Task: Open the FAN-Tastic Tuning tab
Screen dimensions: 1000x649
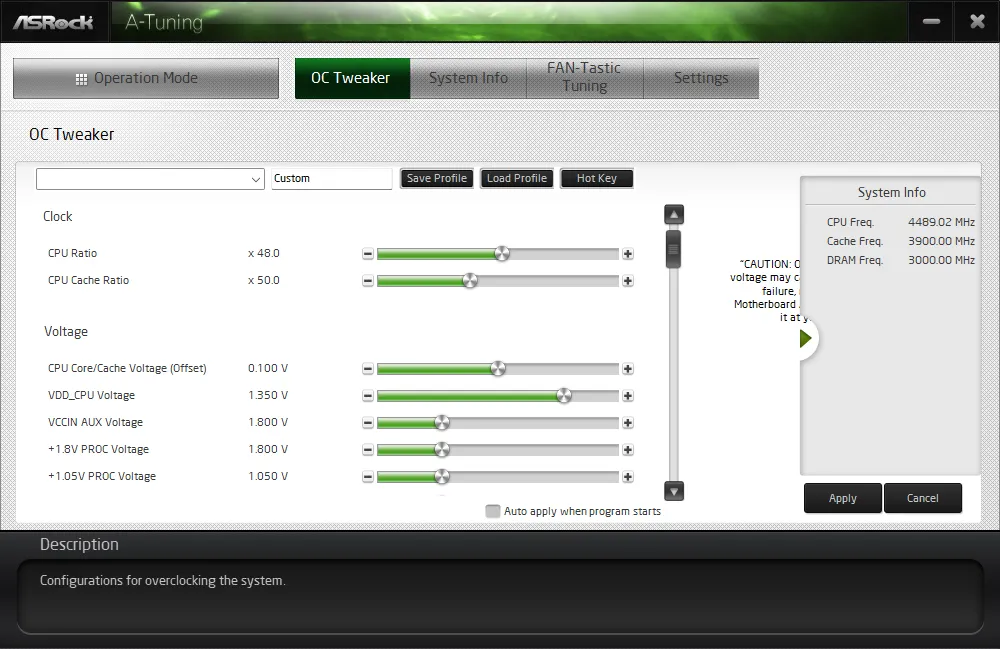Action: coord(585,78)
